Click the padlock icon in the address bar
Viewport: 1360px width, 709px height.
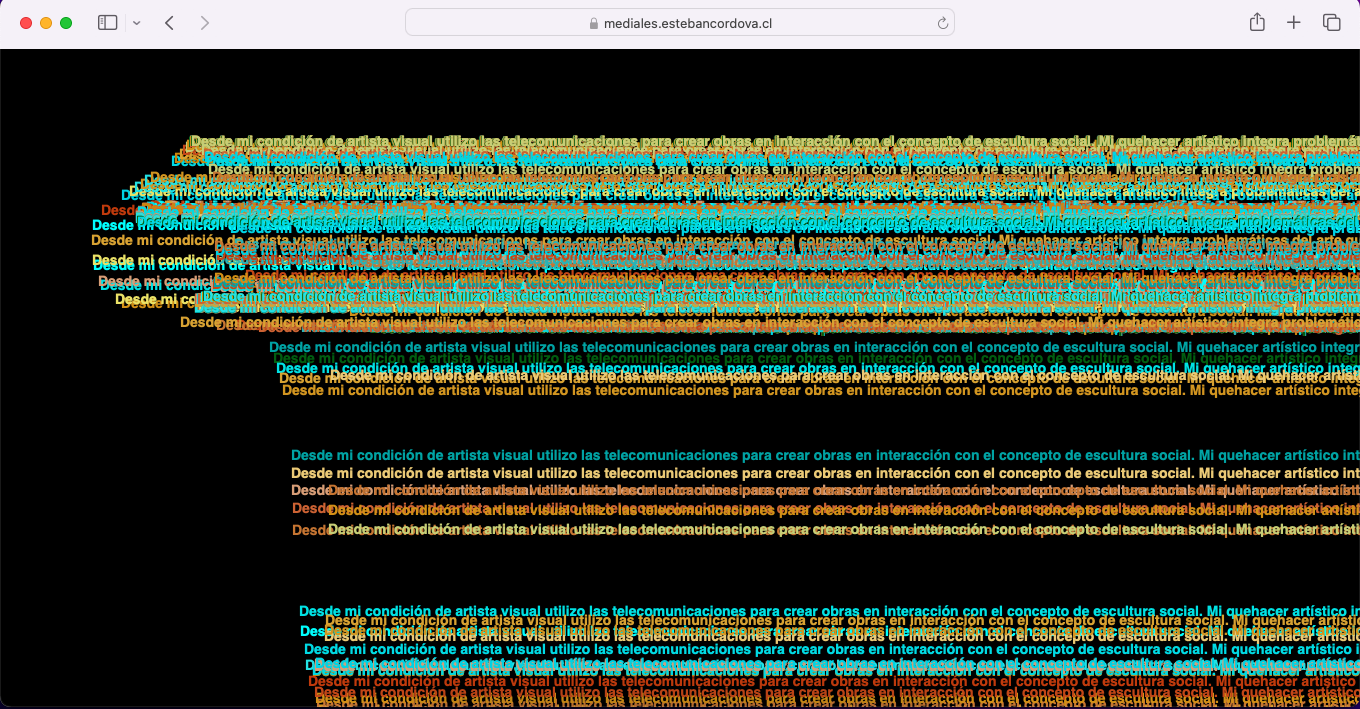point(594,23)
